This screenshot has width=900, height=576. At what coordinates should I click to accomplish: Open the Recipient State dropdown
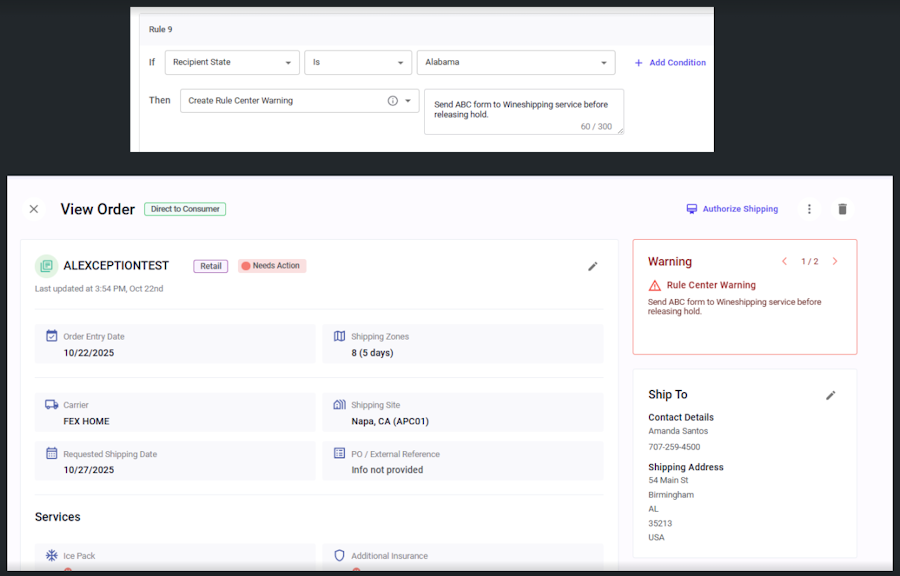232,62
